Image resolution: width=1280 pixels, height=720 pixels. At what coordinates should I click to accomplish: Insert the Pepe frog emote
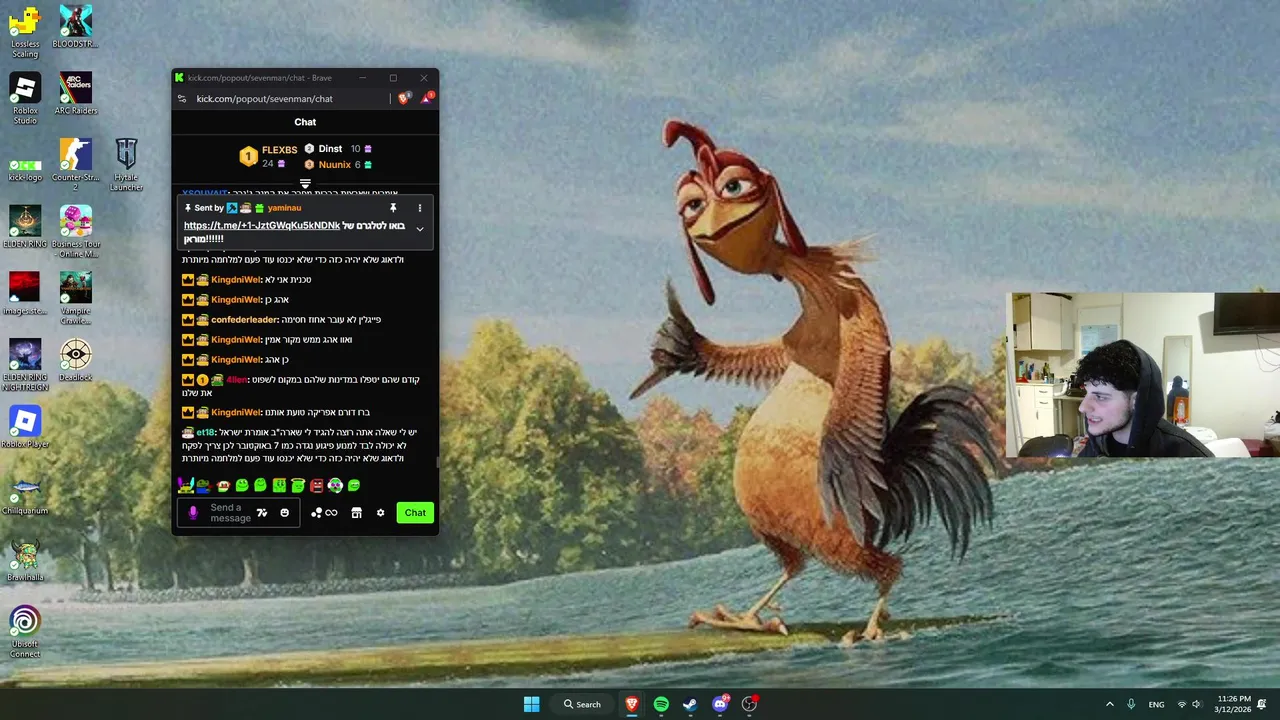click(x=204, y=486)
